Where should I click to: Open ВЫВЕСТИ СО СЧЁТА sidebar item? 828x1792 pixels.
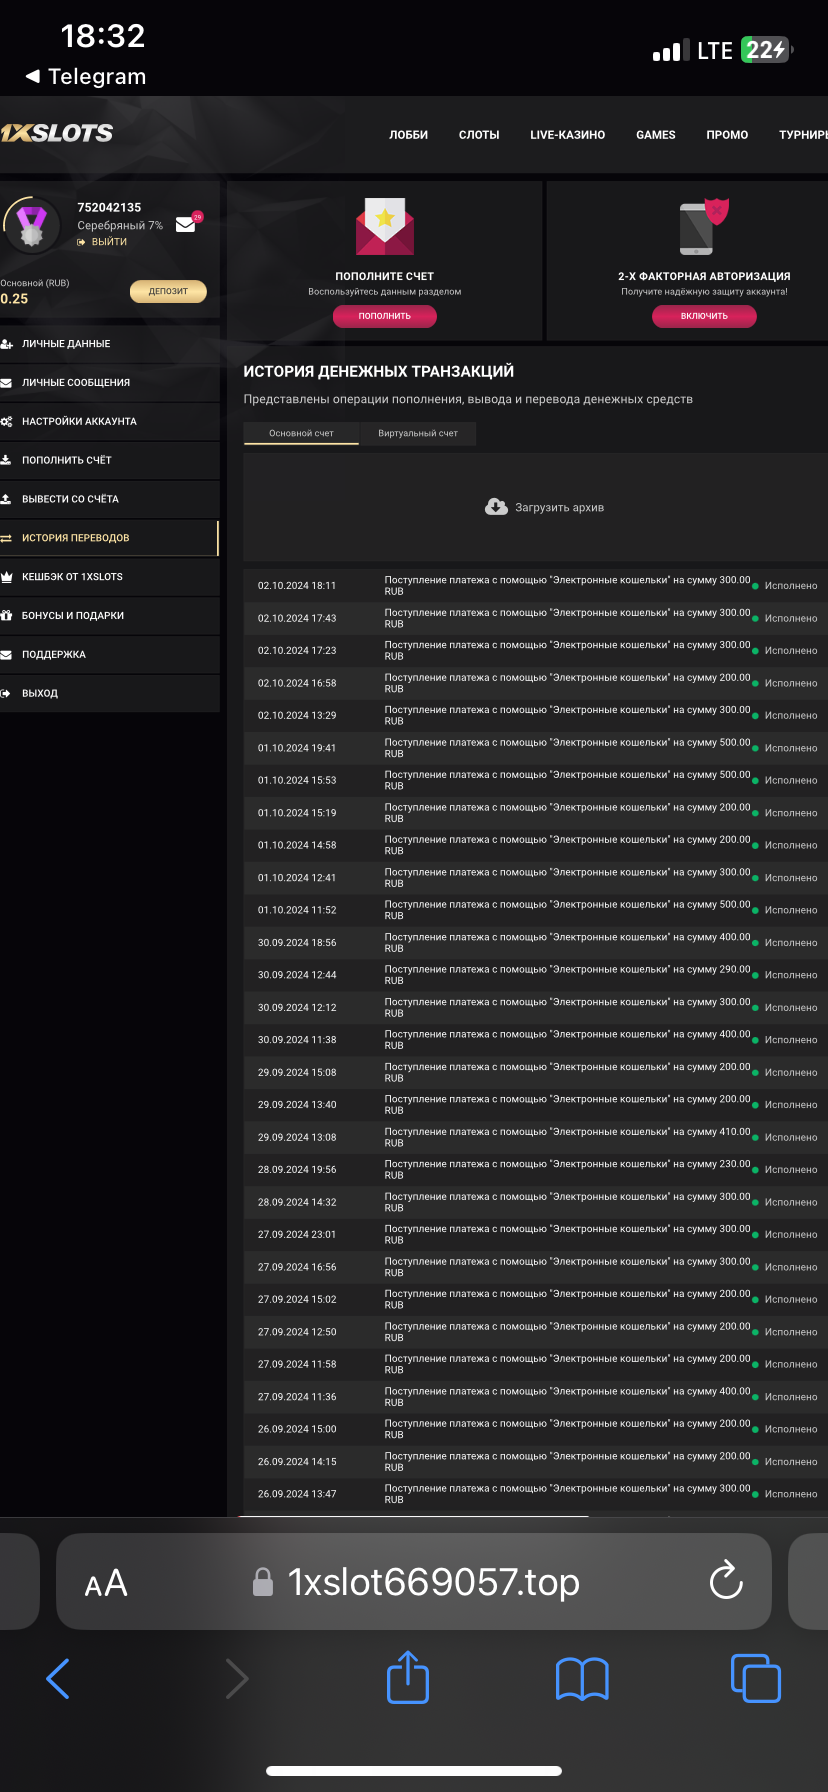70,499
